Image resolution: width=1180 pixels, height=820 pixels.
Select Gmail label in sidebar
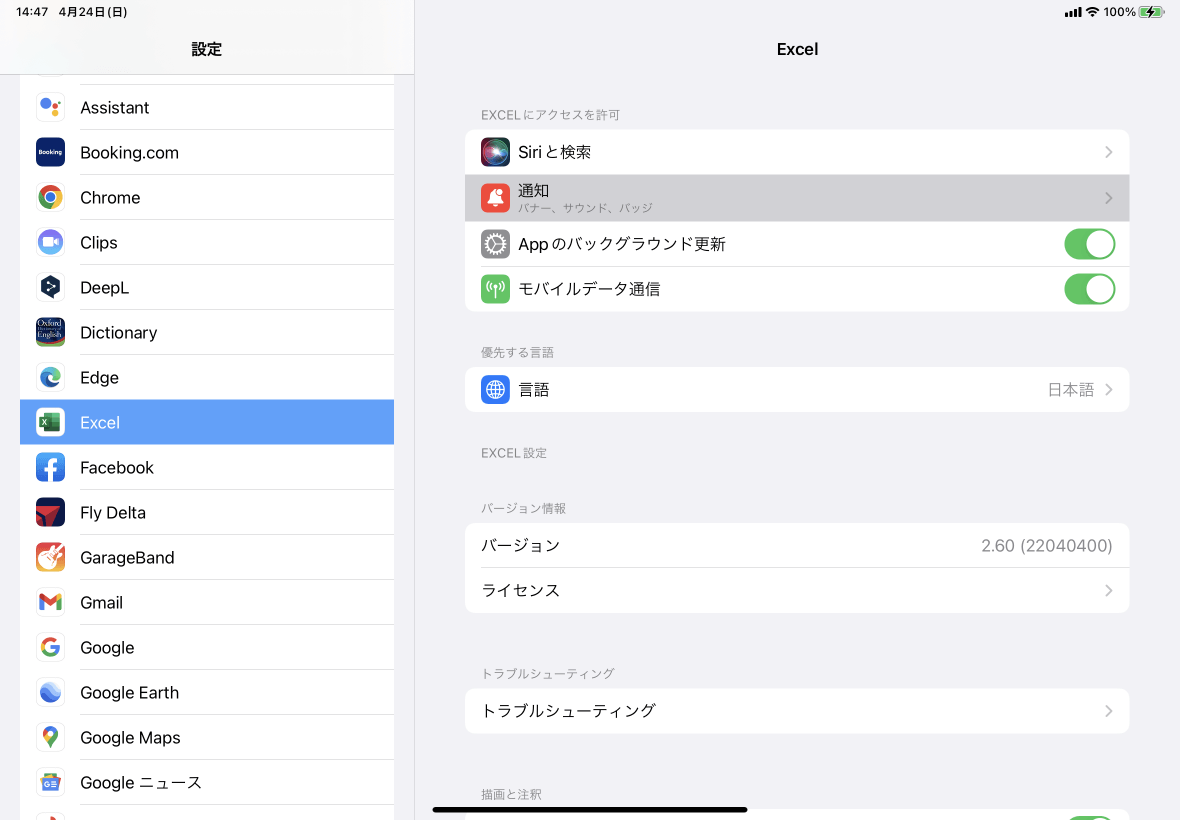pyautogui.click(x=102, y=603)
